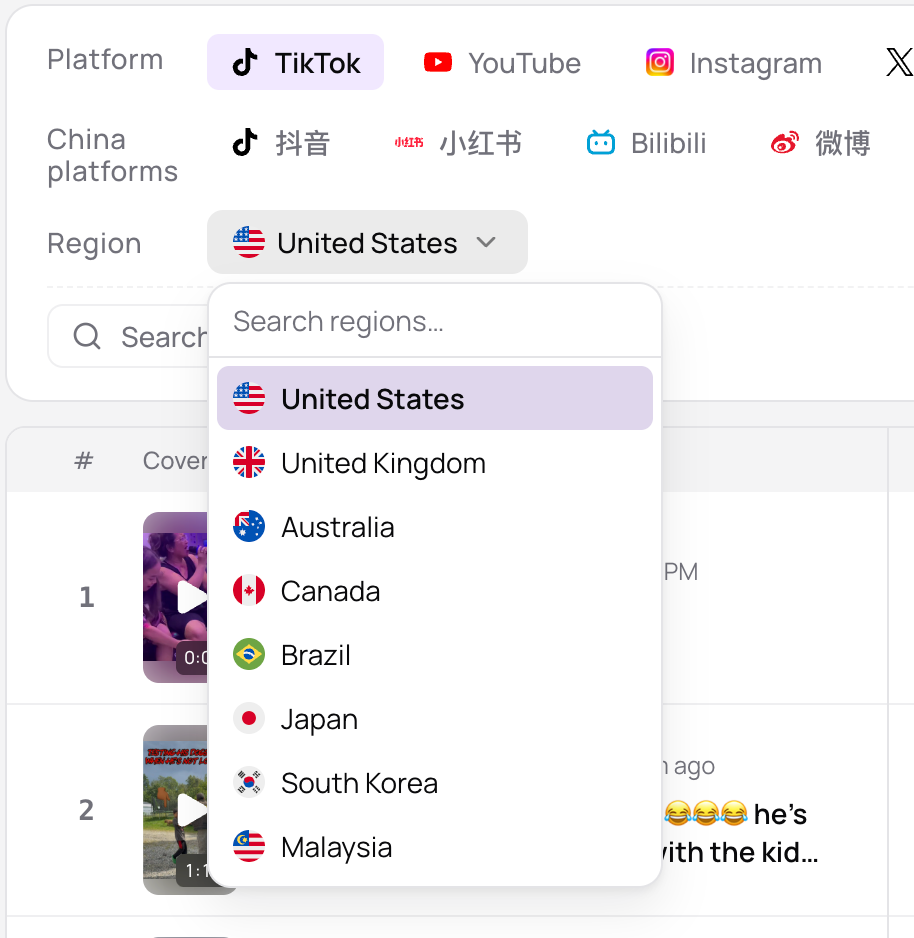Choose the Bilibili China platform
This screenshot has height=938, width=914.
[x=646, y=143]
